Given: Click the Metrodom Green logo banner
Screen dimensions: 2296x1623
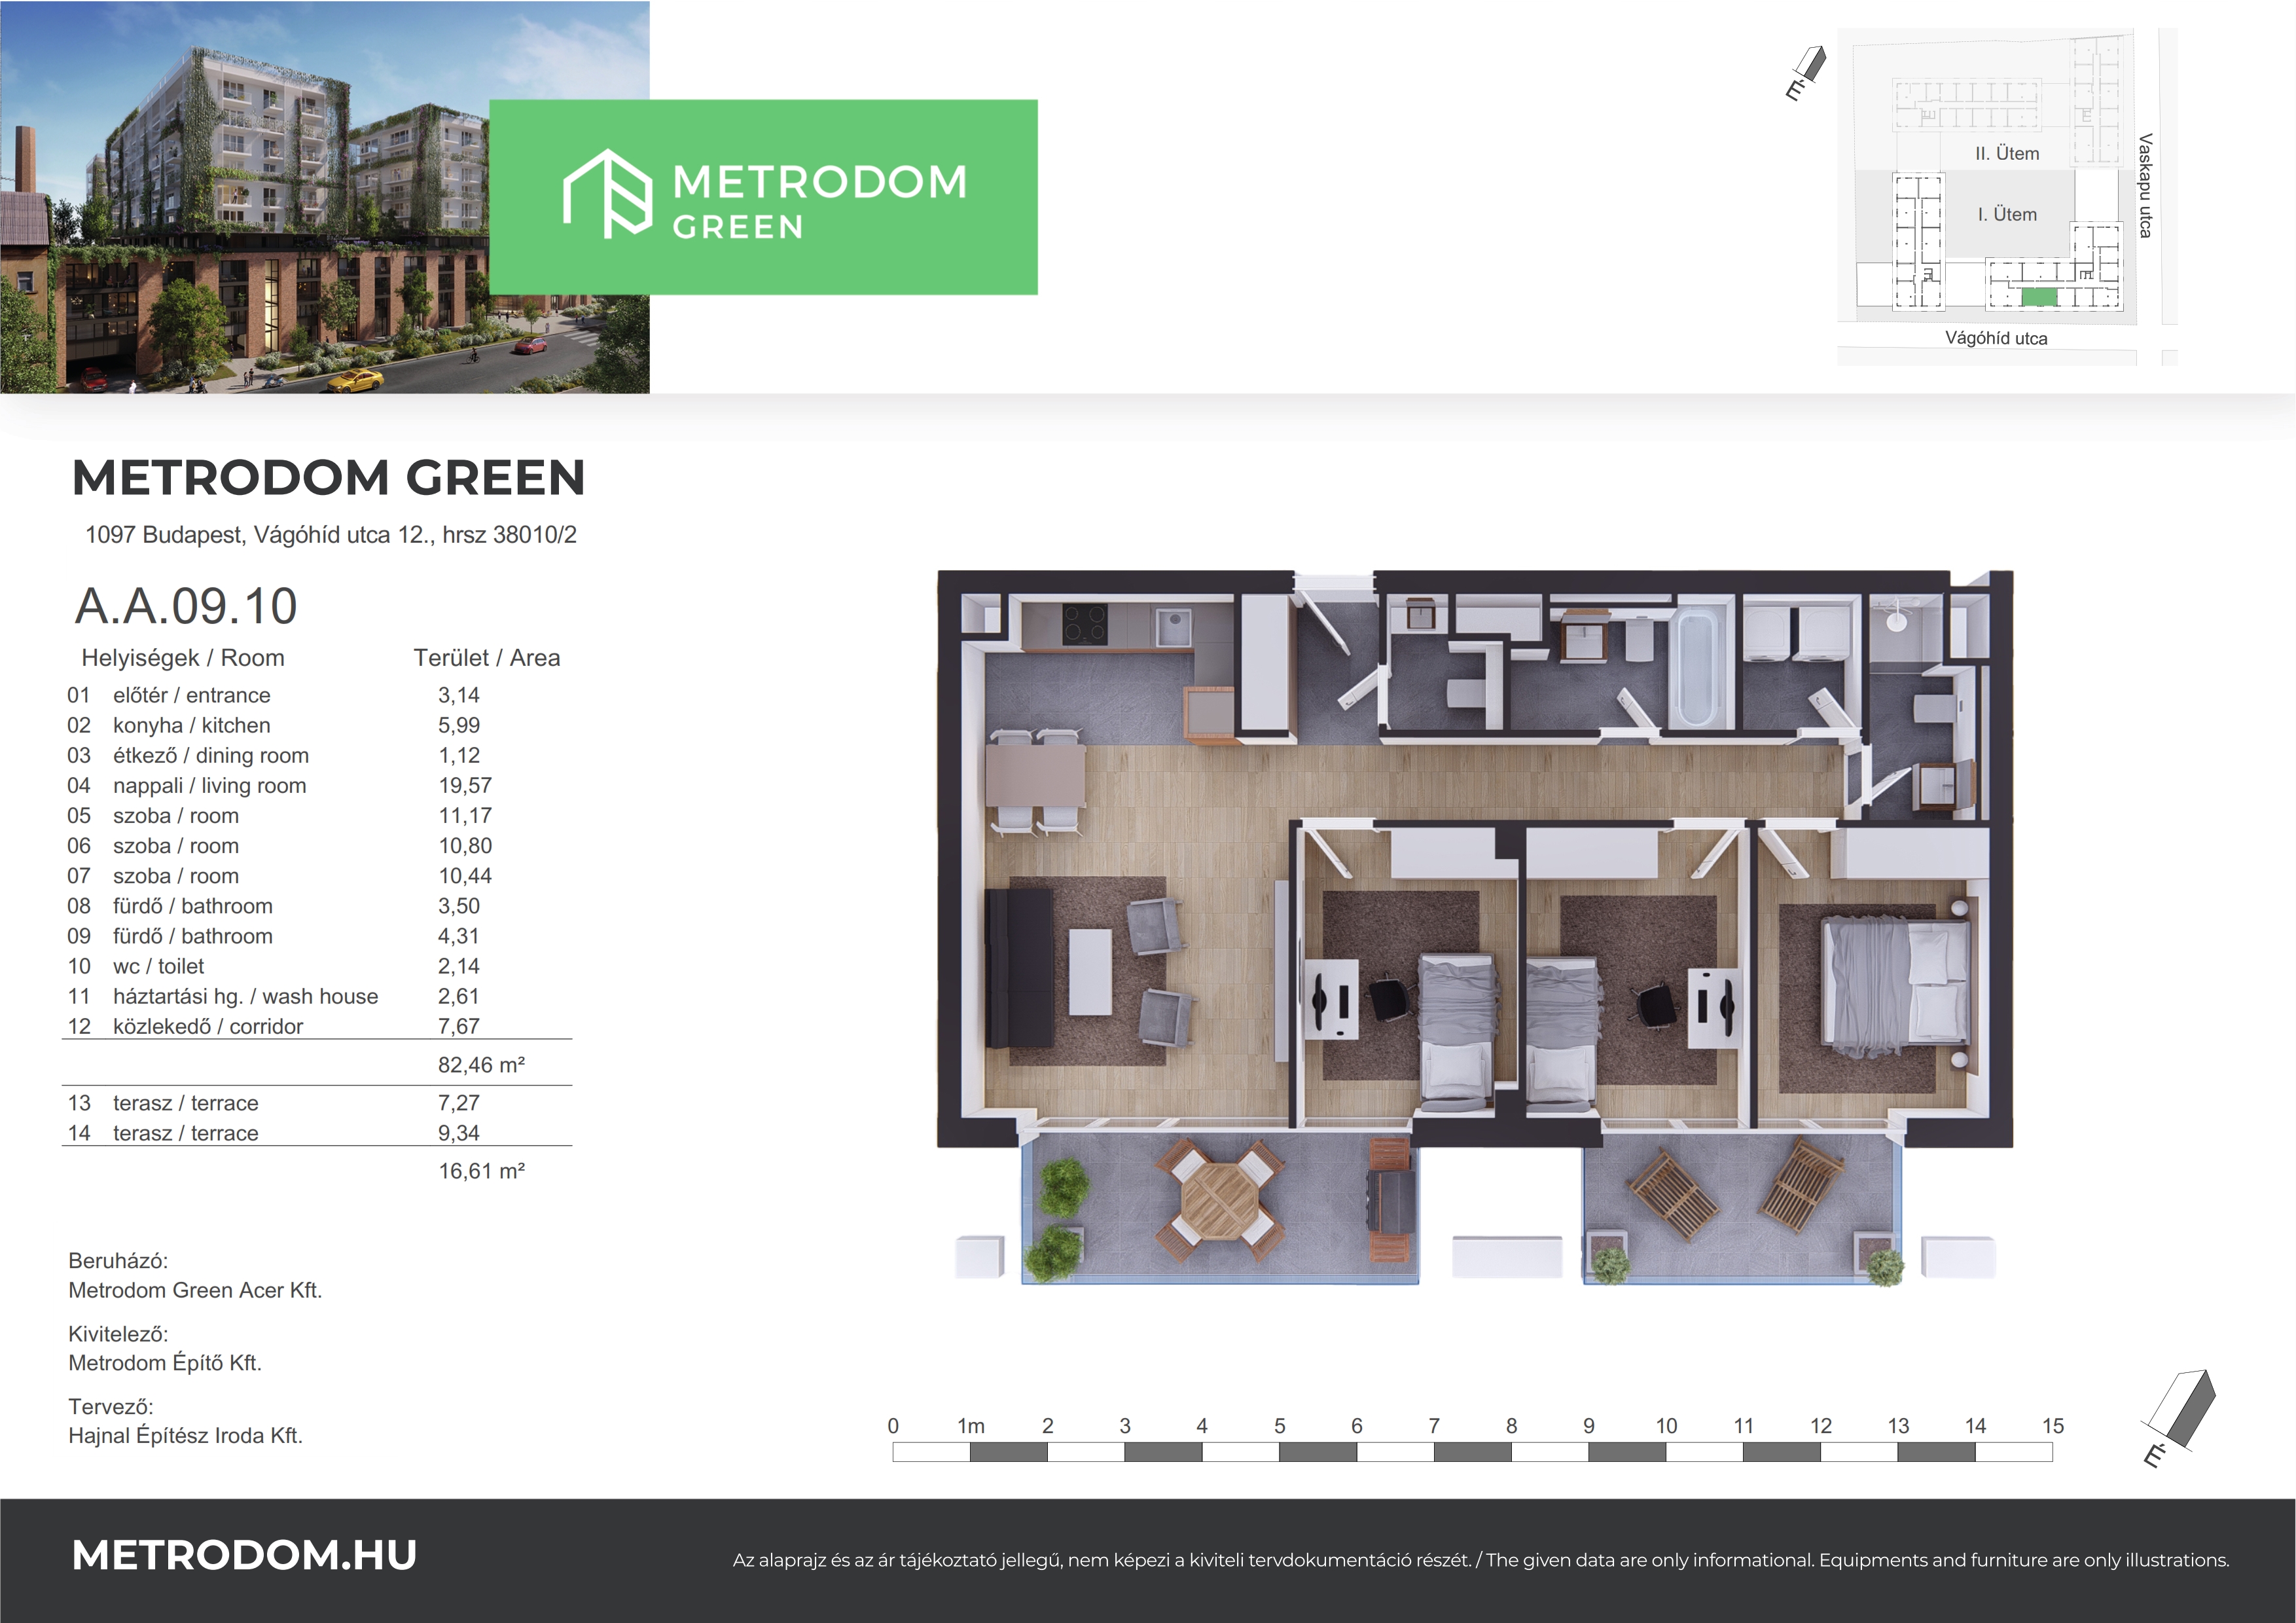Looking at the screenshot, I should [x=763, y=197].
